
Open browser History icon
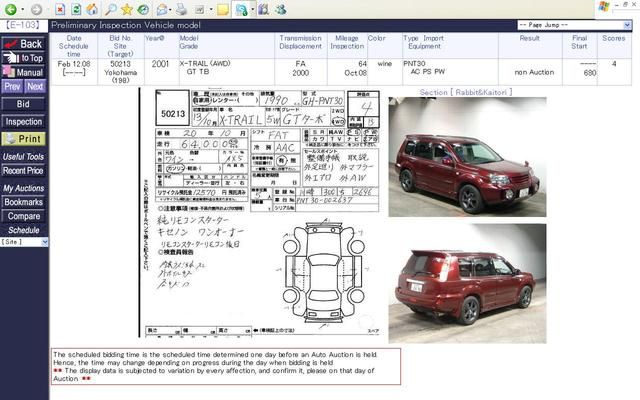143,9
